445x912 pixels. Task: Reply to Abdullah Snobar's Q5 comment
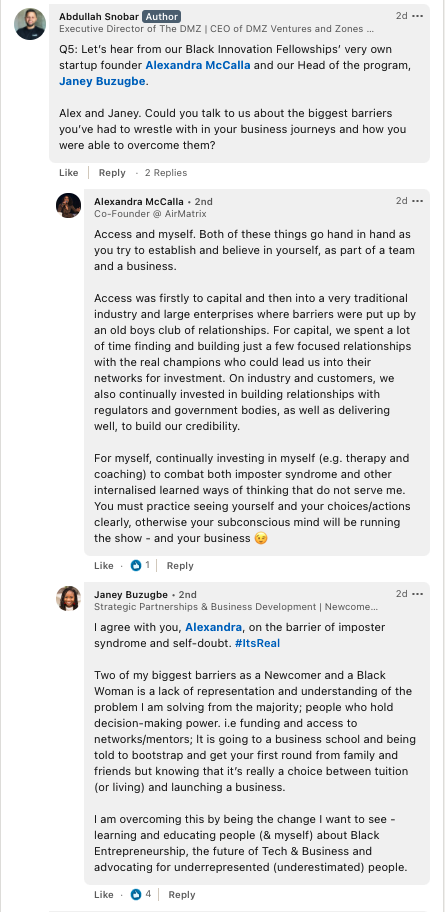click(x=112, y=173)
